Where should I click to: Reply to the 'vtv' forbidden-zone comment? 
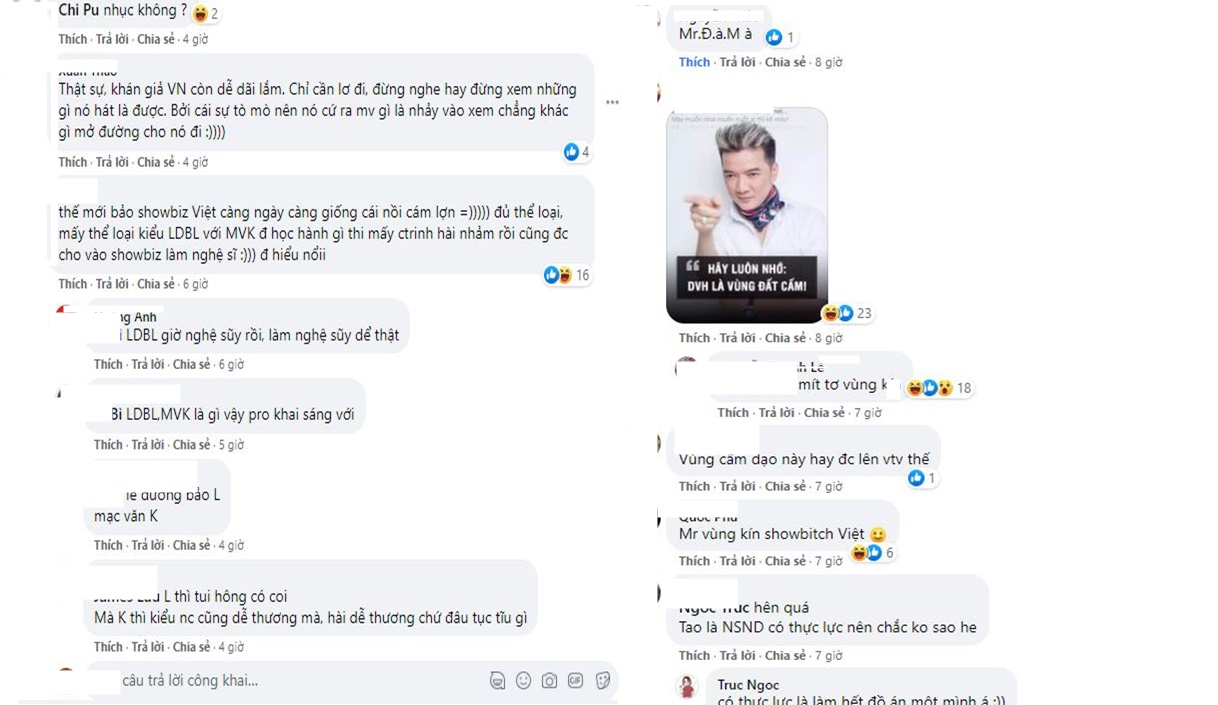pyautogui.click(x=737, y=486)
